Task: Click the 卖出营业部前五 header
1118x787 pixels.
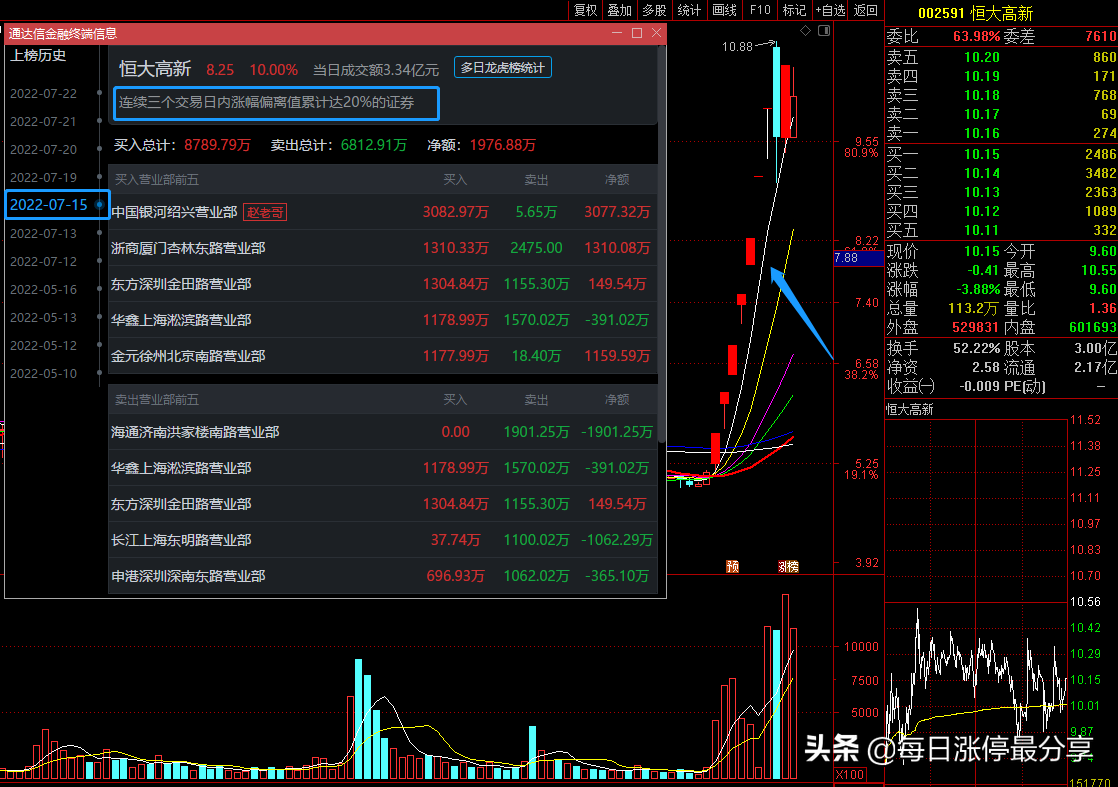Action: 157,400
